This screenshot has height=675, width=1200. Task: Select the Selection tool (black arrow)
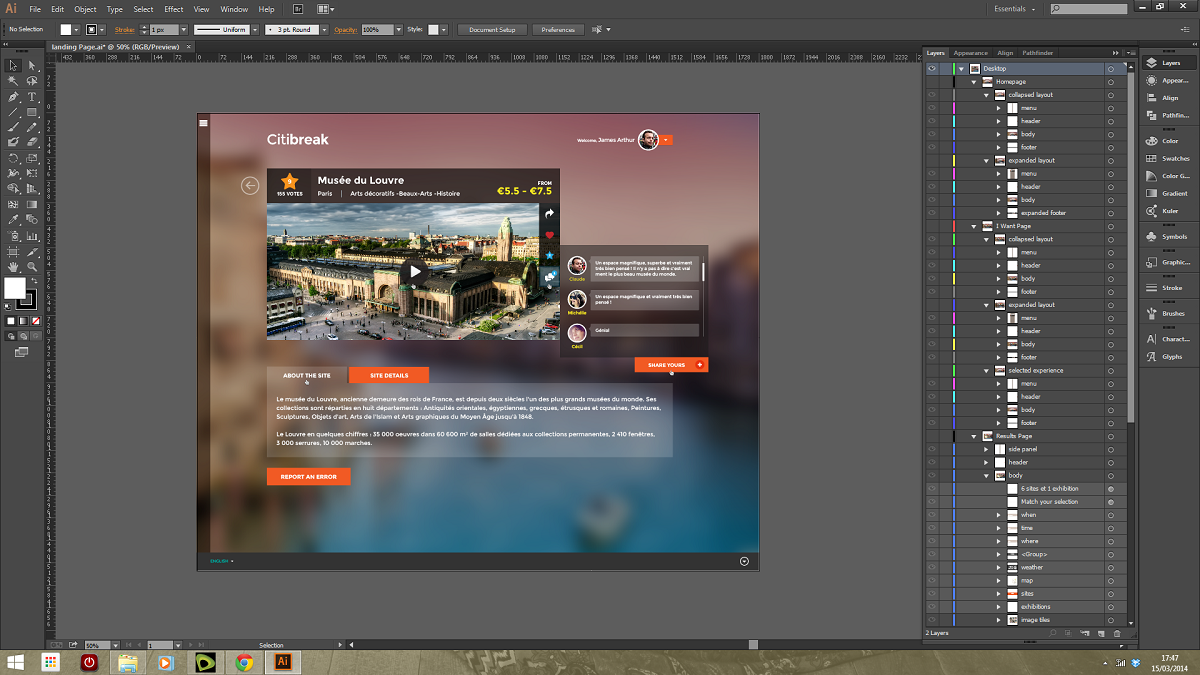pos(14,66)
